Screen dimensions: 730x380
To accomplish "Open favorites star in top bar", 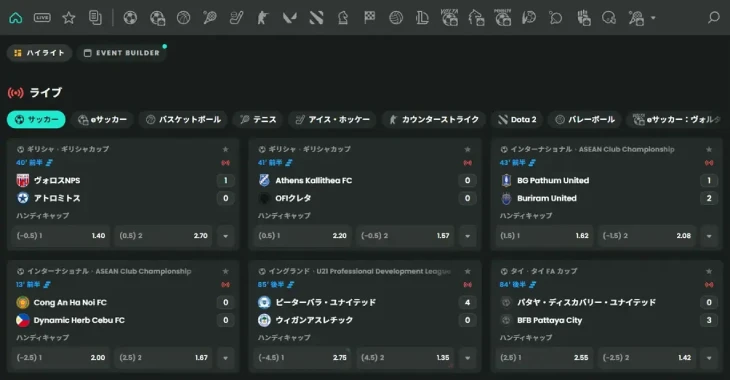I will coord(69,18).
